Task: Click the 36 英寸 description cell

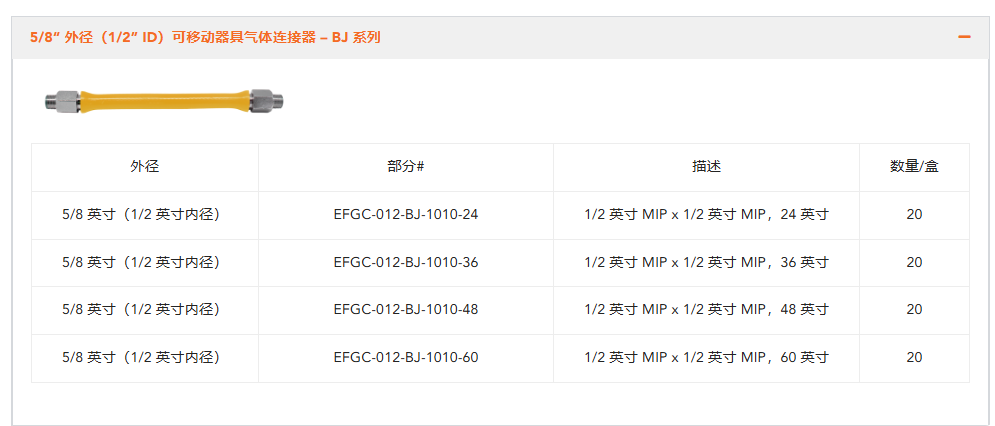Action: click(x=706, y=262)
